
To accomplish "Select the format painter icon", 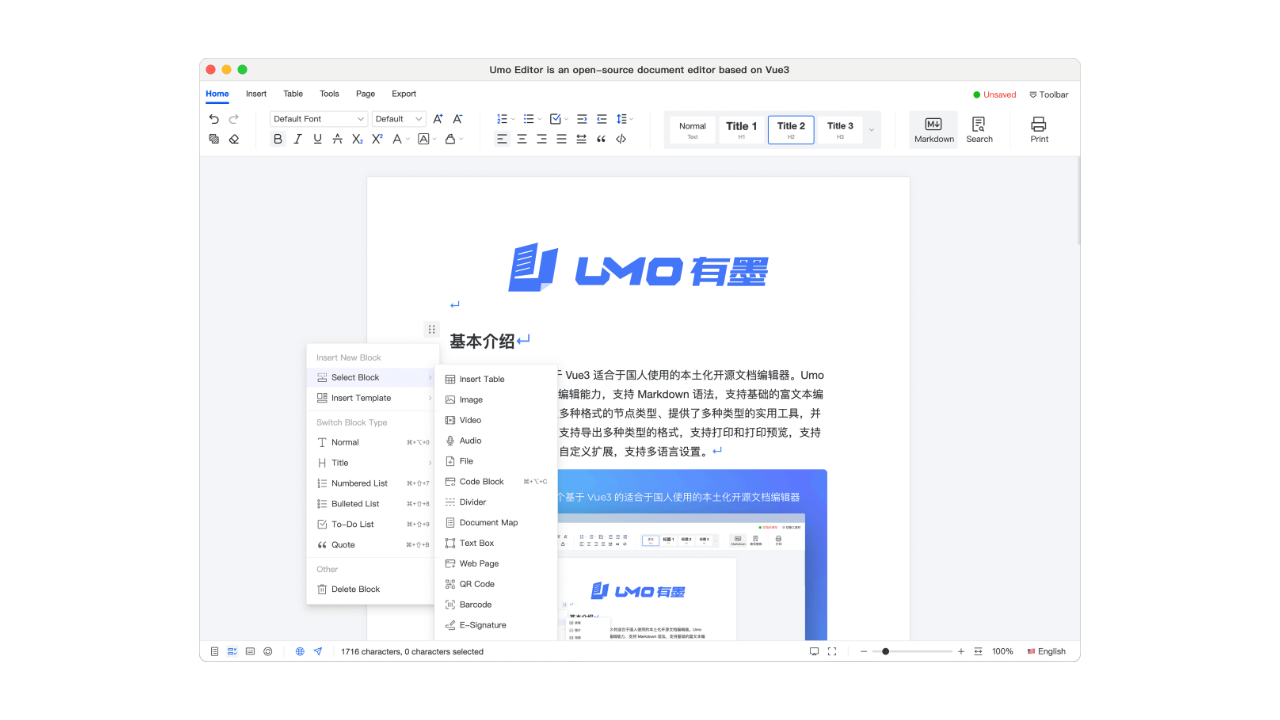I will pos(214,139).
